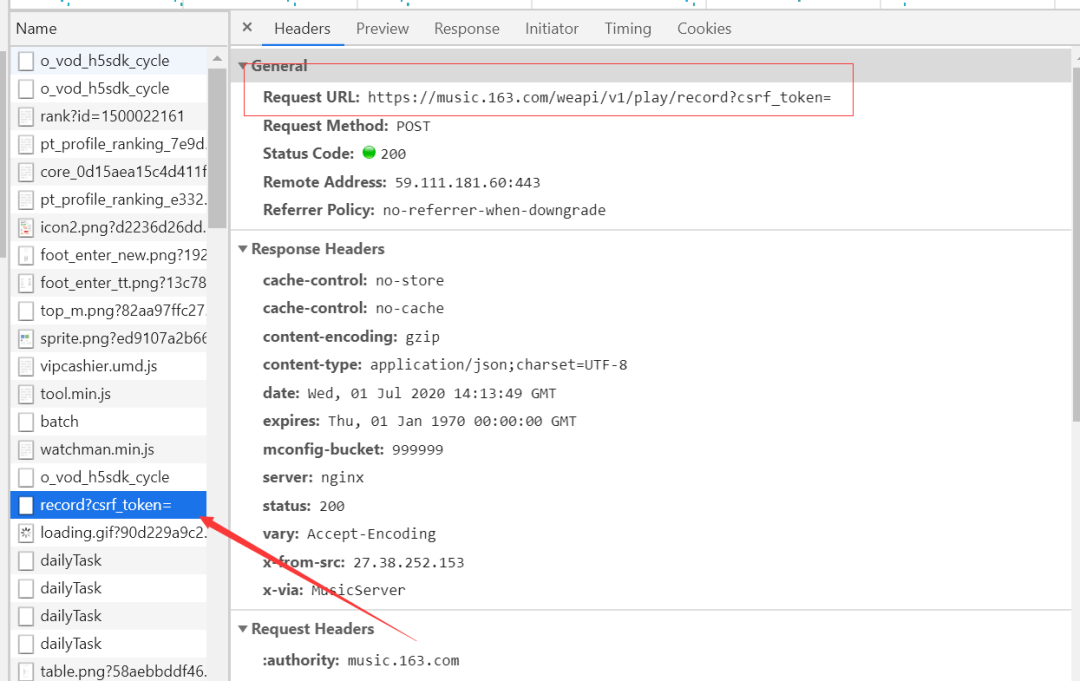Click the sprite.png image file icon

pos(26,338)
